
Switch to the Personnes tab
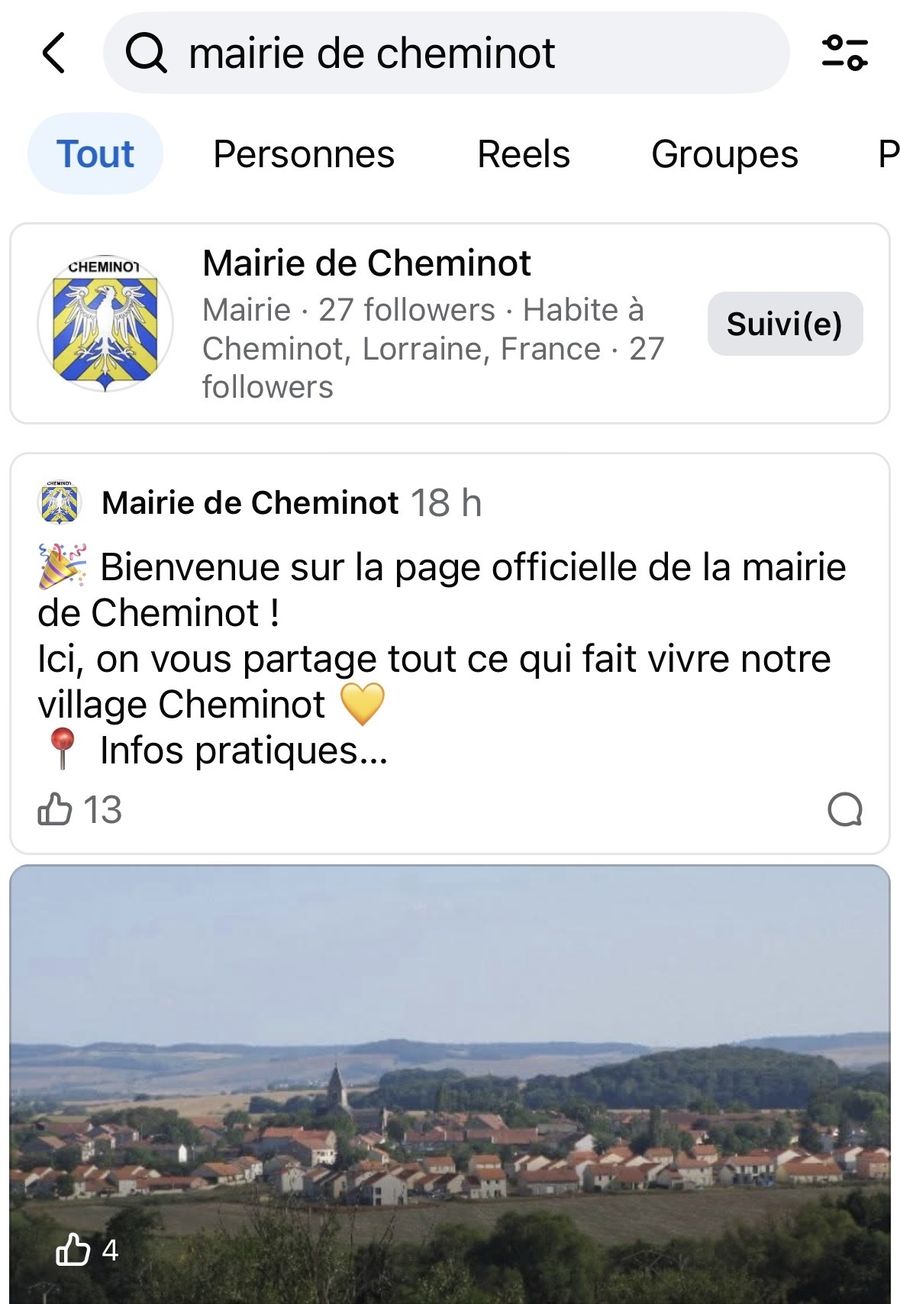(x=304, y=154)
